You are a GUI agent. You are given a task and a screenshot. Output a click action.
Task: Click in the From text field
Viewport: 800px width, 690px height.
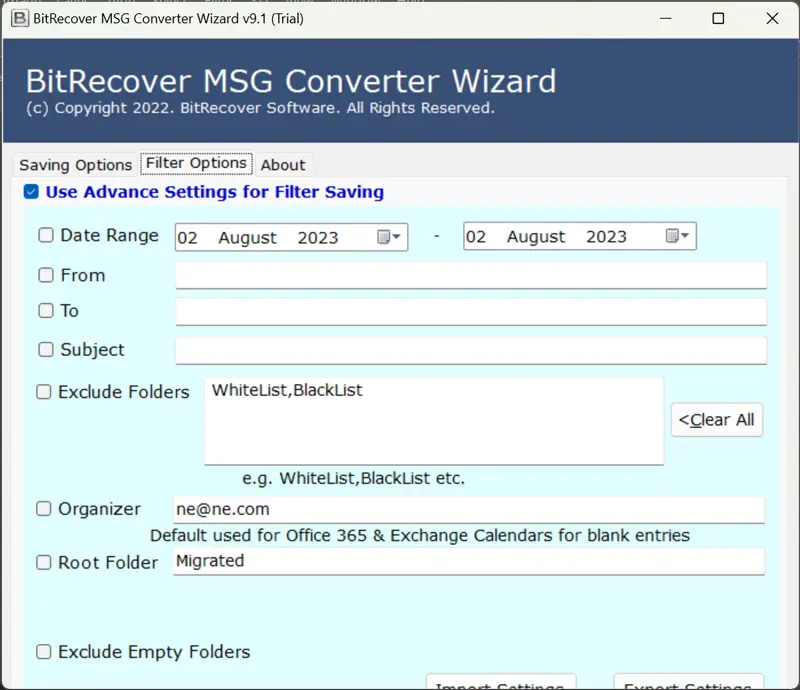[x=470, y=275]
